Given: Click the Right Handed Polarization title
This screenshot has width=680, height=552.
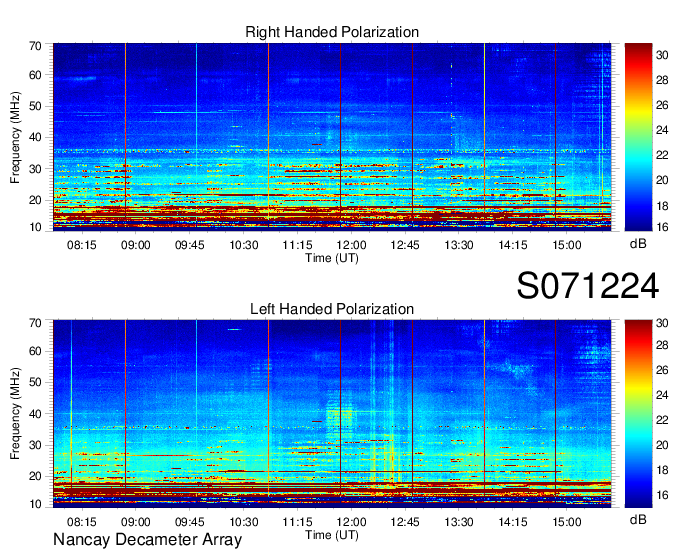Looking at the screenshot, I should tap(332, 32).
